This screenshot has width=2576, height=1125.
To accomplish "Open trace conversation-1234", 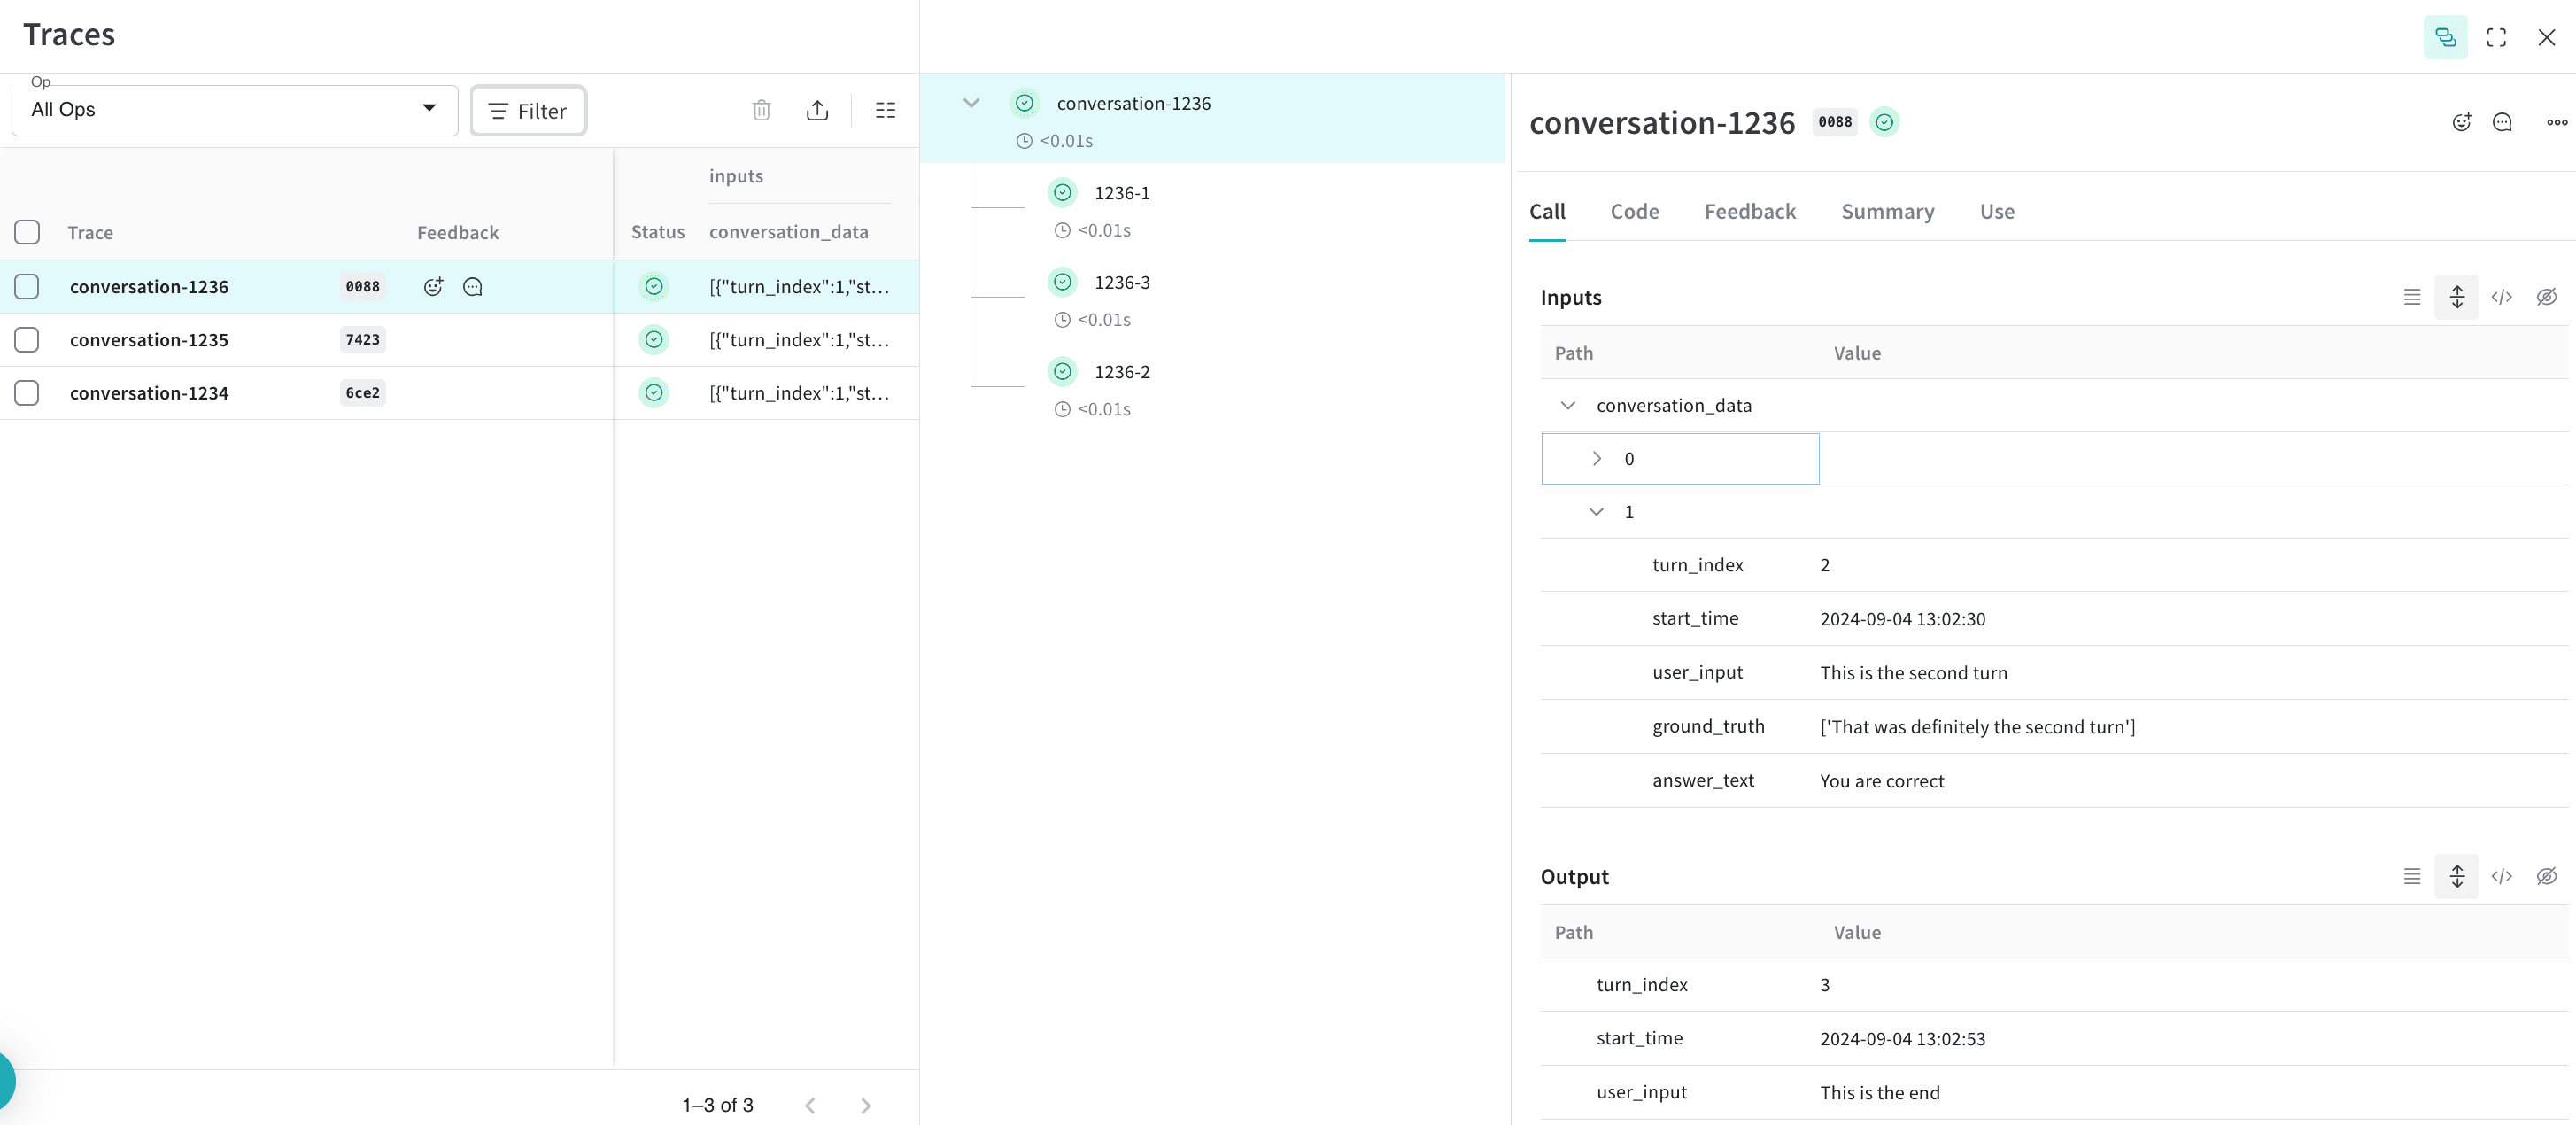I will click(149, 393).
